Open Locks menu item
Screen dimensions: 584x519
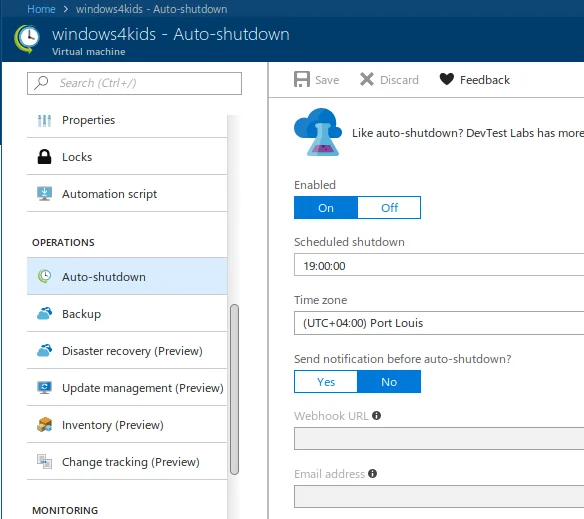[x=127, y=157]
